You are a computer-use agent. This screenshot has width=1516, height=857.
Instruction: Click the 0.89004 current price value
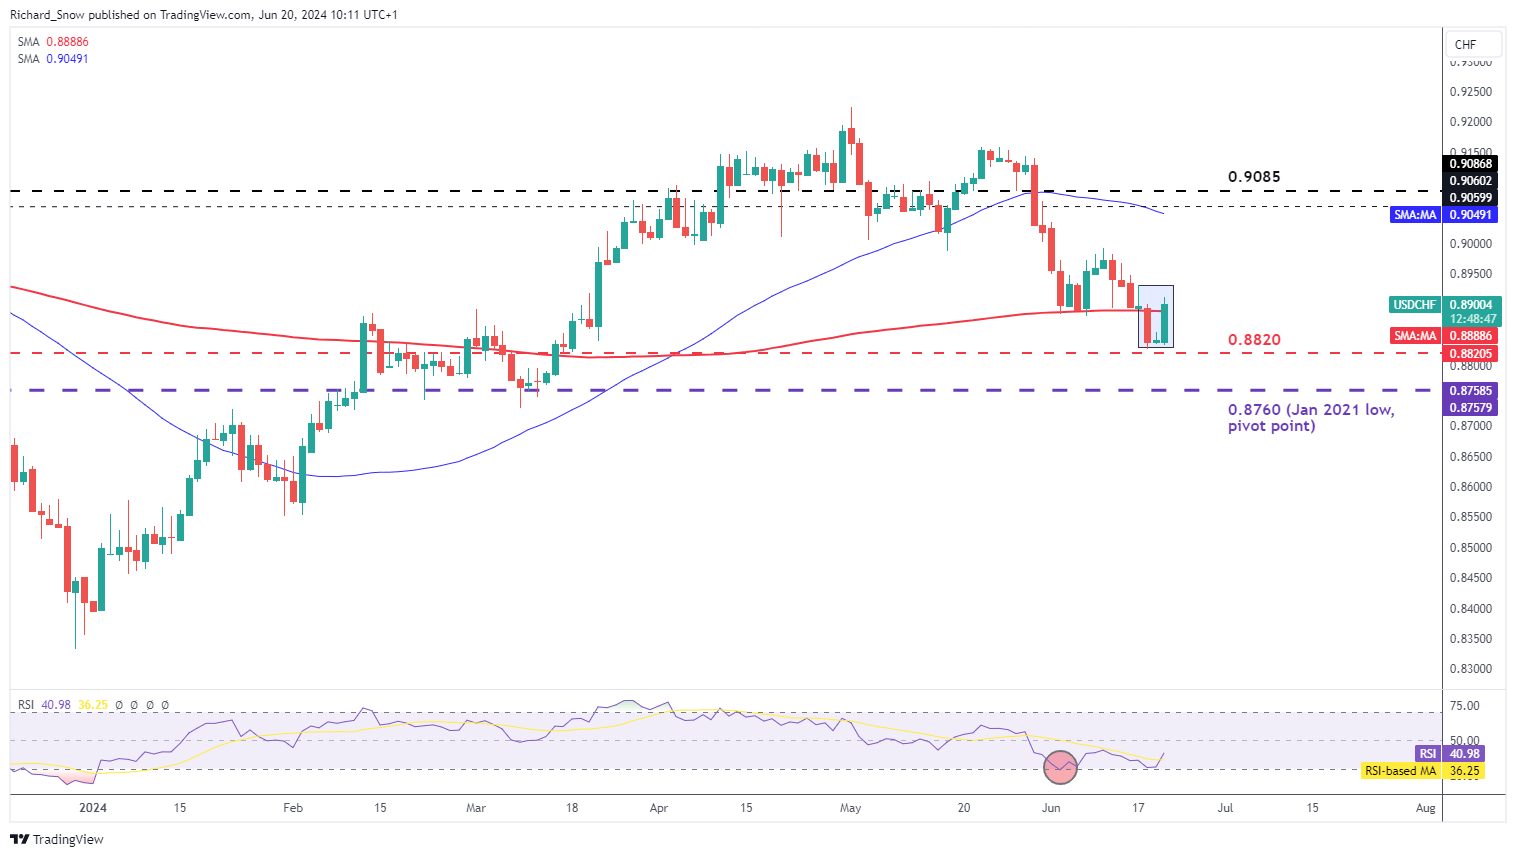[x=1472, y=305]
